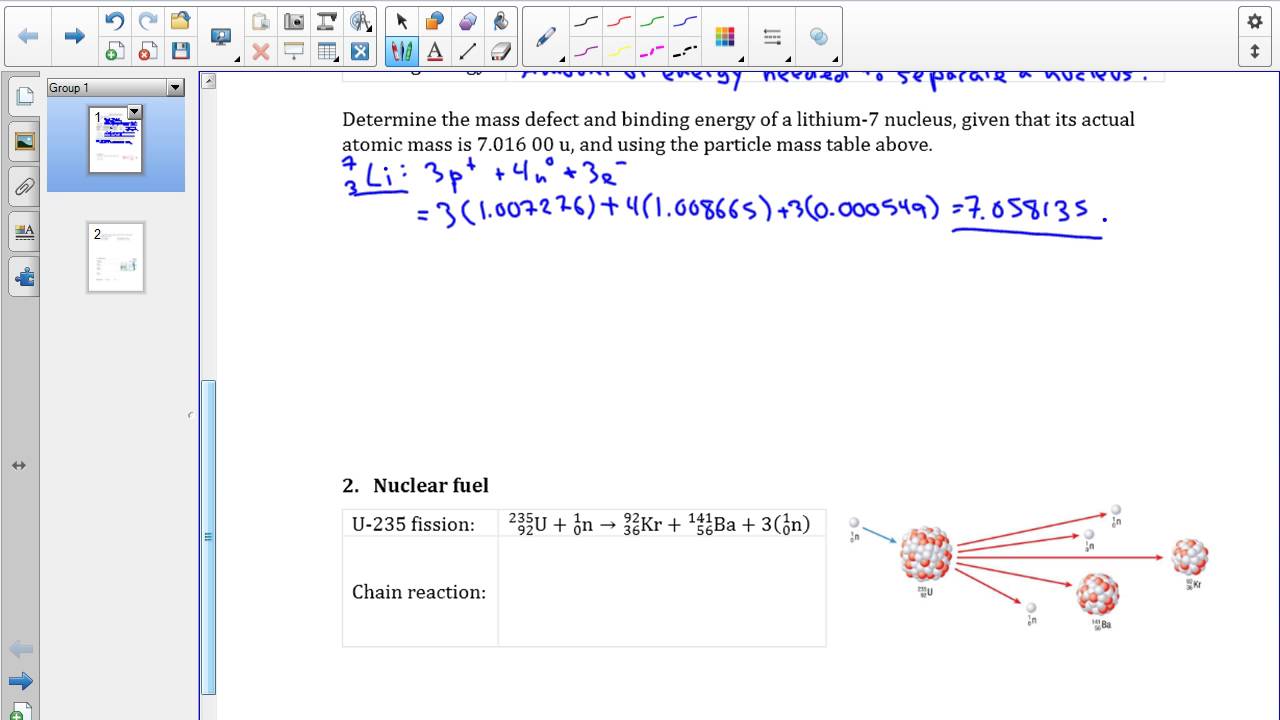Open the screen capture camera tool

tap(294, 21)
